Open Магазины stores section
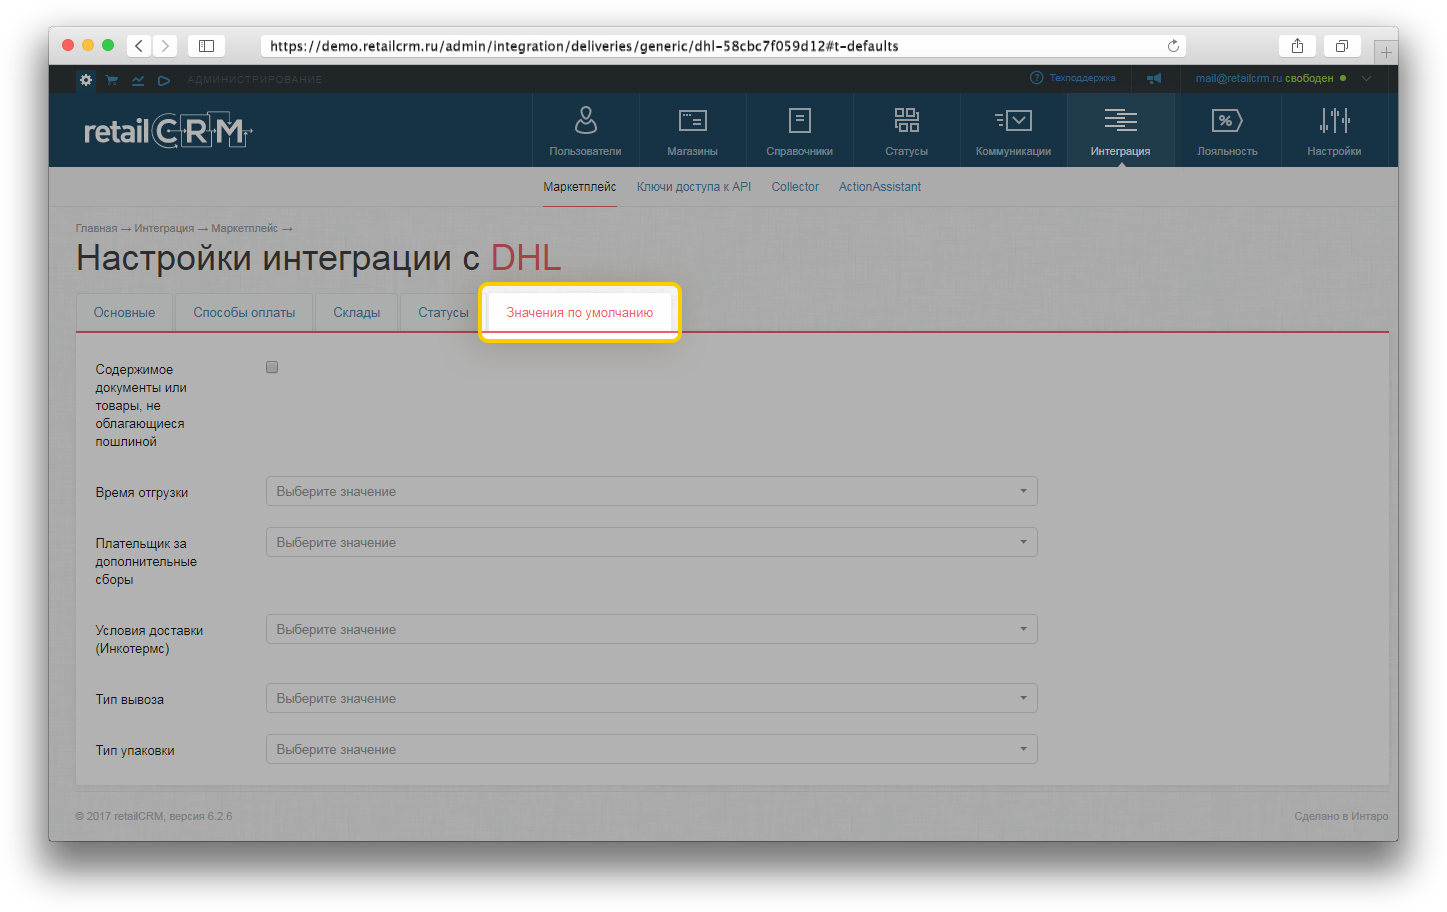 coord(692,131)
